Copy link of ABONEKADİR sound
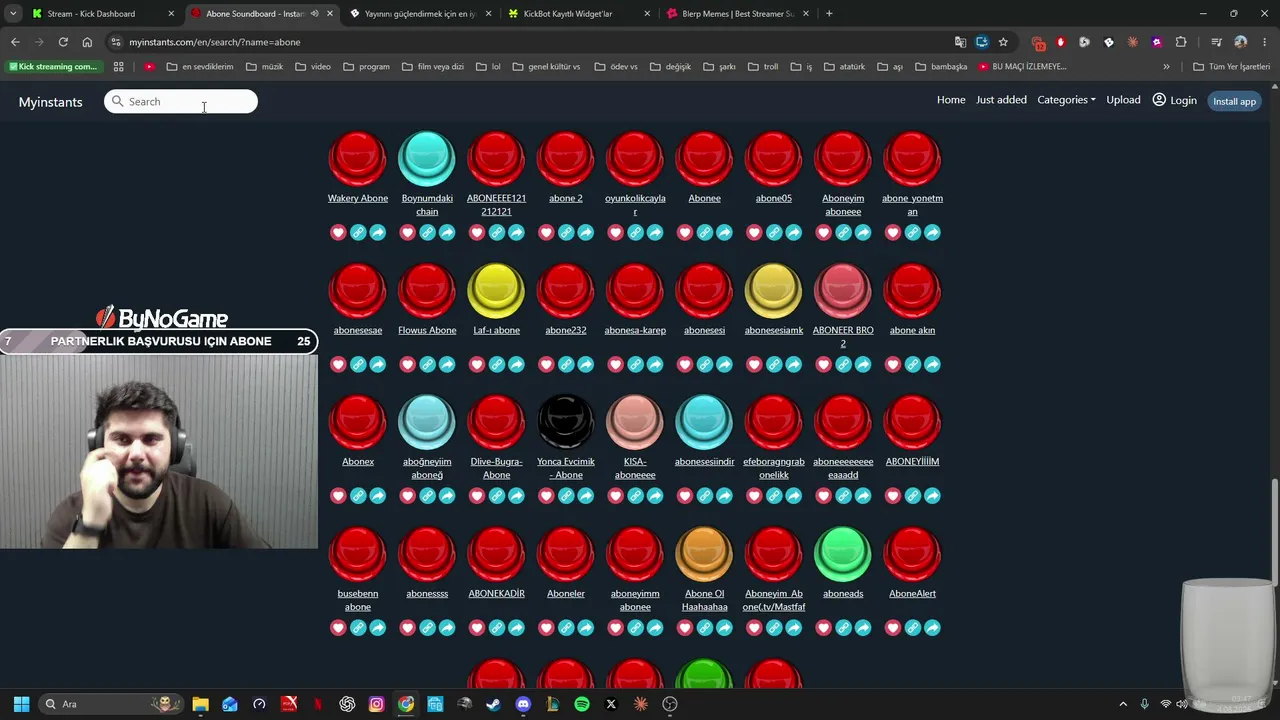 click(497, 628)
